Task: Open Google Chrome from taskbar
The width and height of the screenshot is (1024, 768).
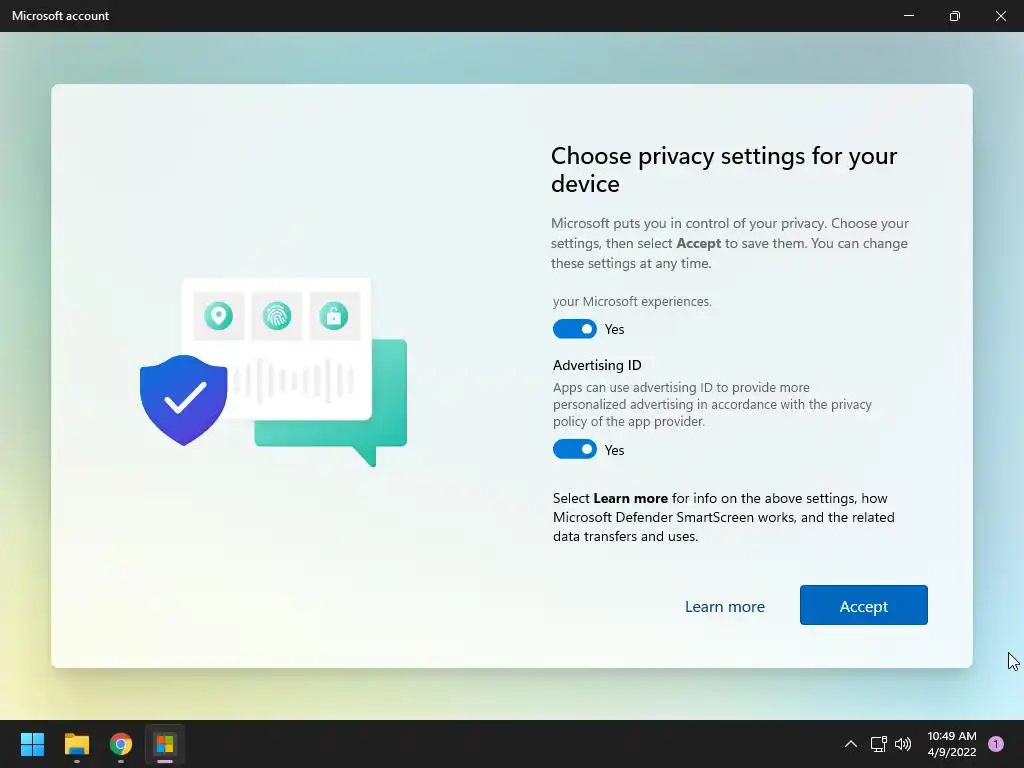Action: click(x=121, y=744)
